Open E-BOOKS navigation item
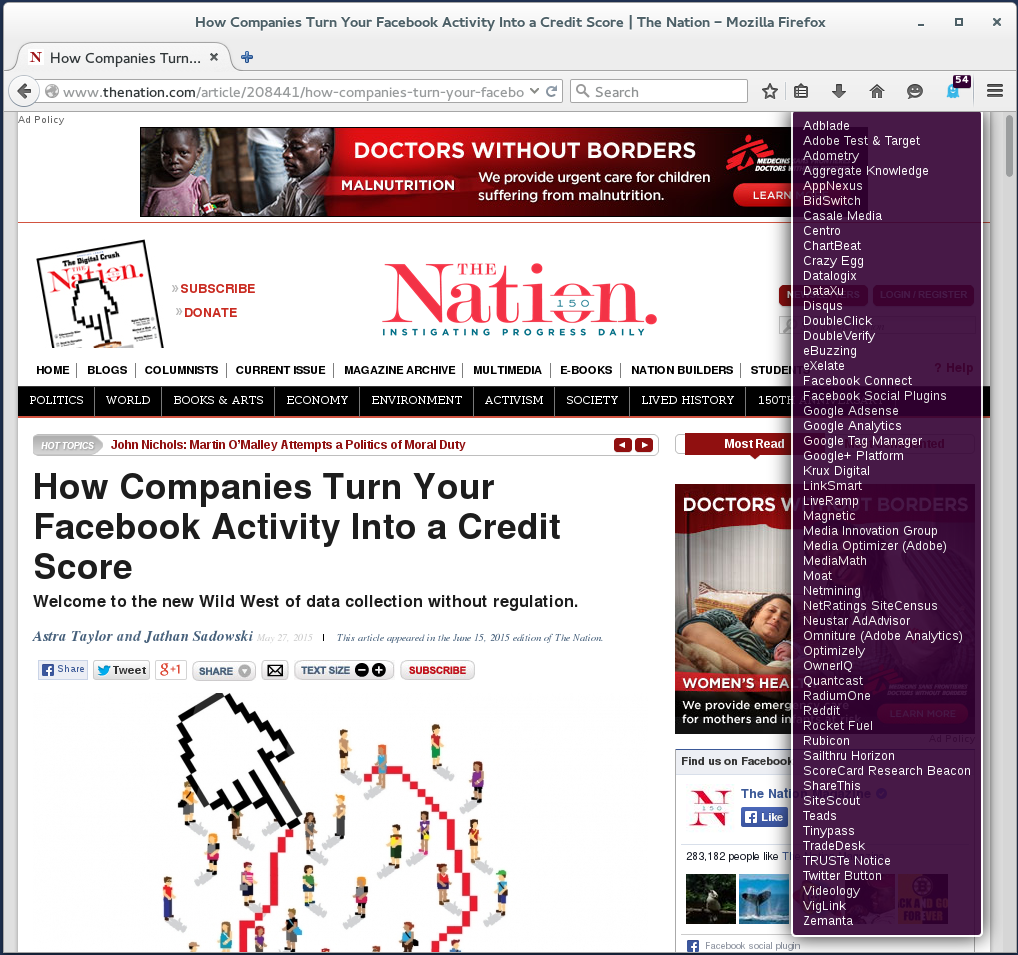 (x=586, y=370)
